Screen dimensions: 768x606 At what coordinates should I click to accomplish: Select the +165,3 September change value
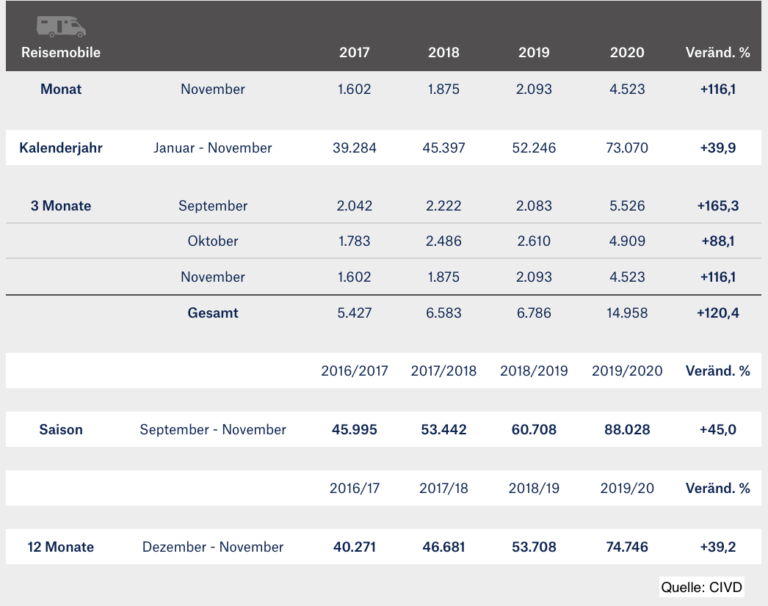point(718,206)
